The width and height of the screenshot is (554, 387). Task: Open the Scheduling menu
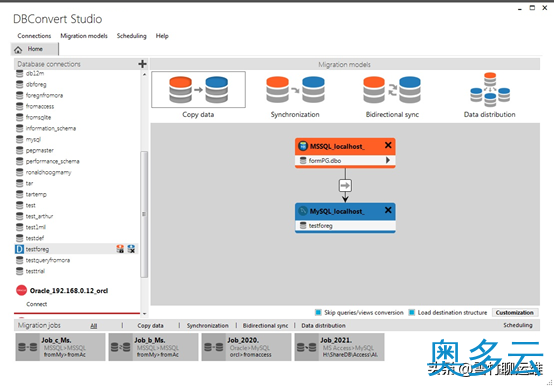click(x=131, y=36)
